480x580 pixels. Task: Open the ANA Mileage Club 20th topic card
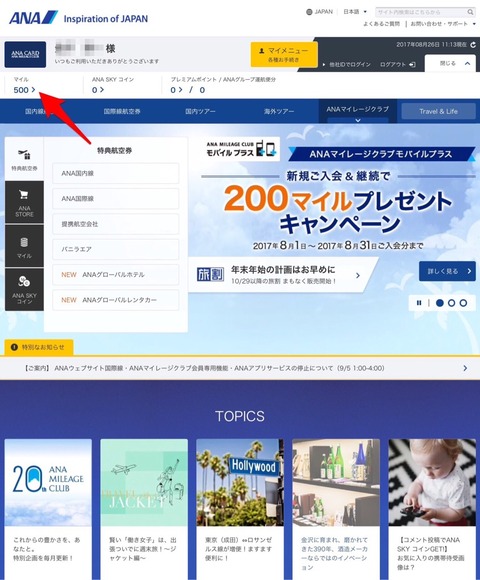(x=48, y=509)
